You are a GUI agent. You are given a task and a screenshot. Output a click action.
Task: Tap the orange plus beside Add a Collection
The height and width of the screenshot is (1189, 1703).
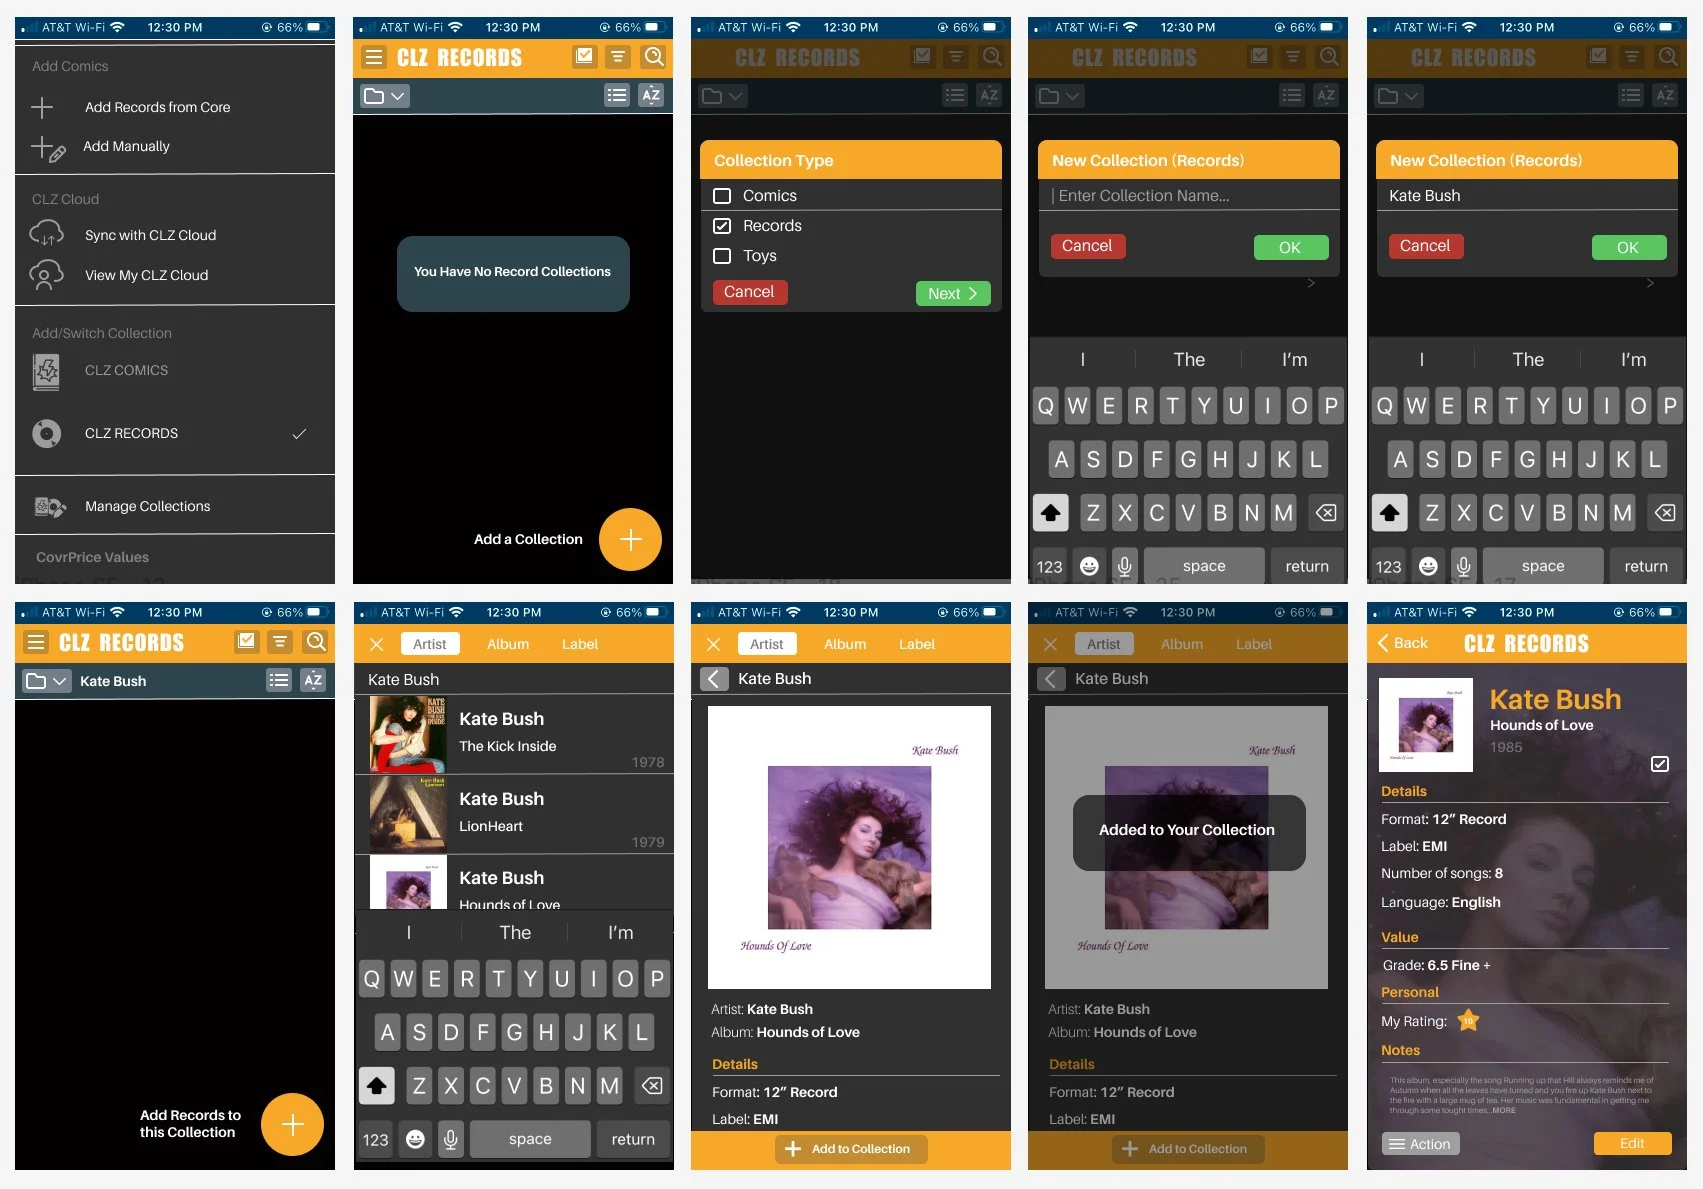pyautogui.click(x=630, y=540)
